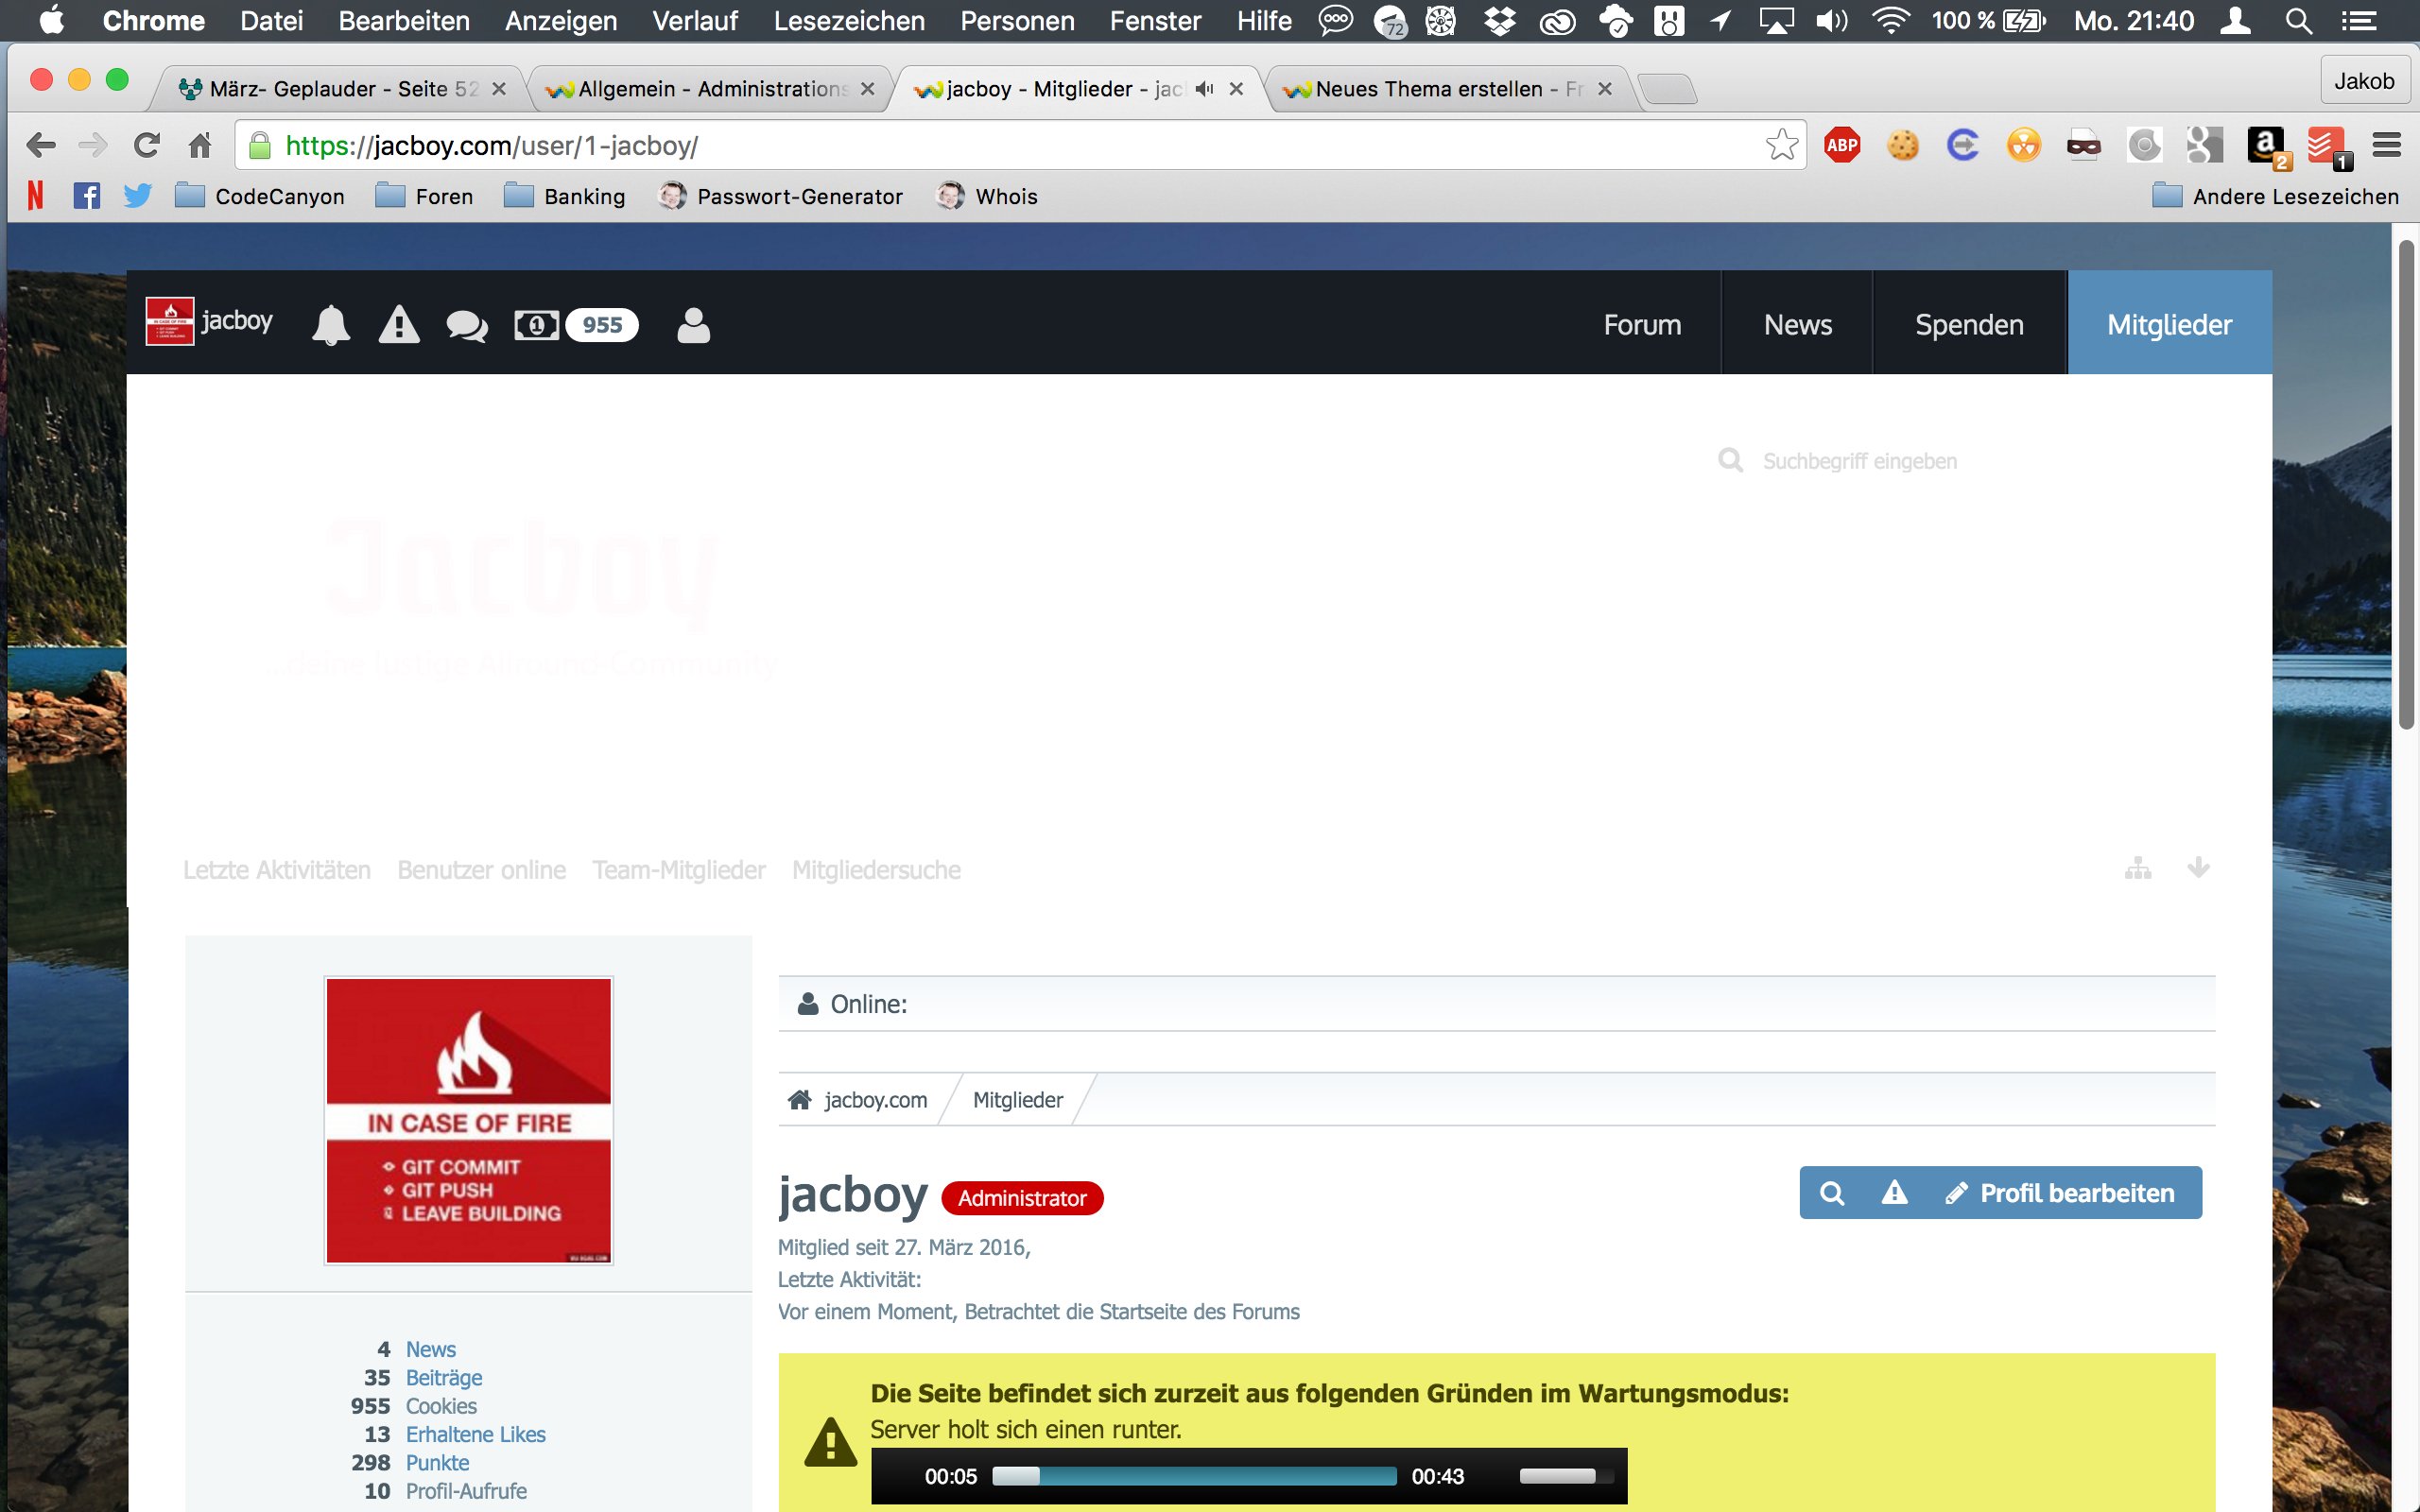Screen dimensions: 2420x1512
Task: Open Chrome's hamburger menu
Action: (2386, 146)
